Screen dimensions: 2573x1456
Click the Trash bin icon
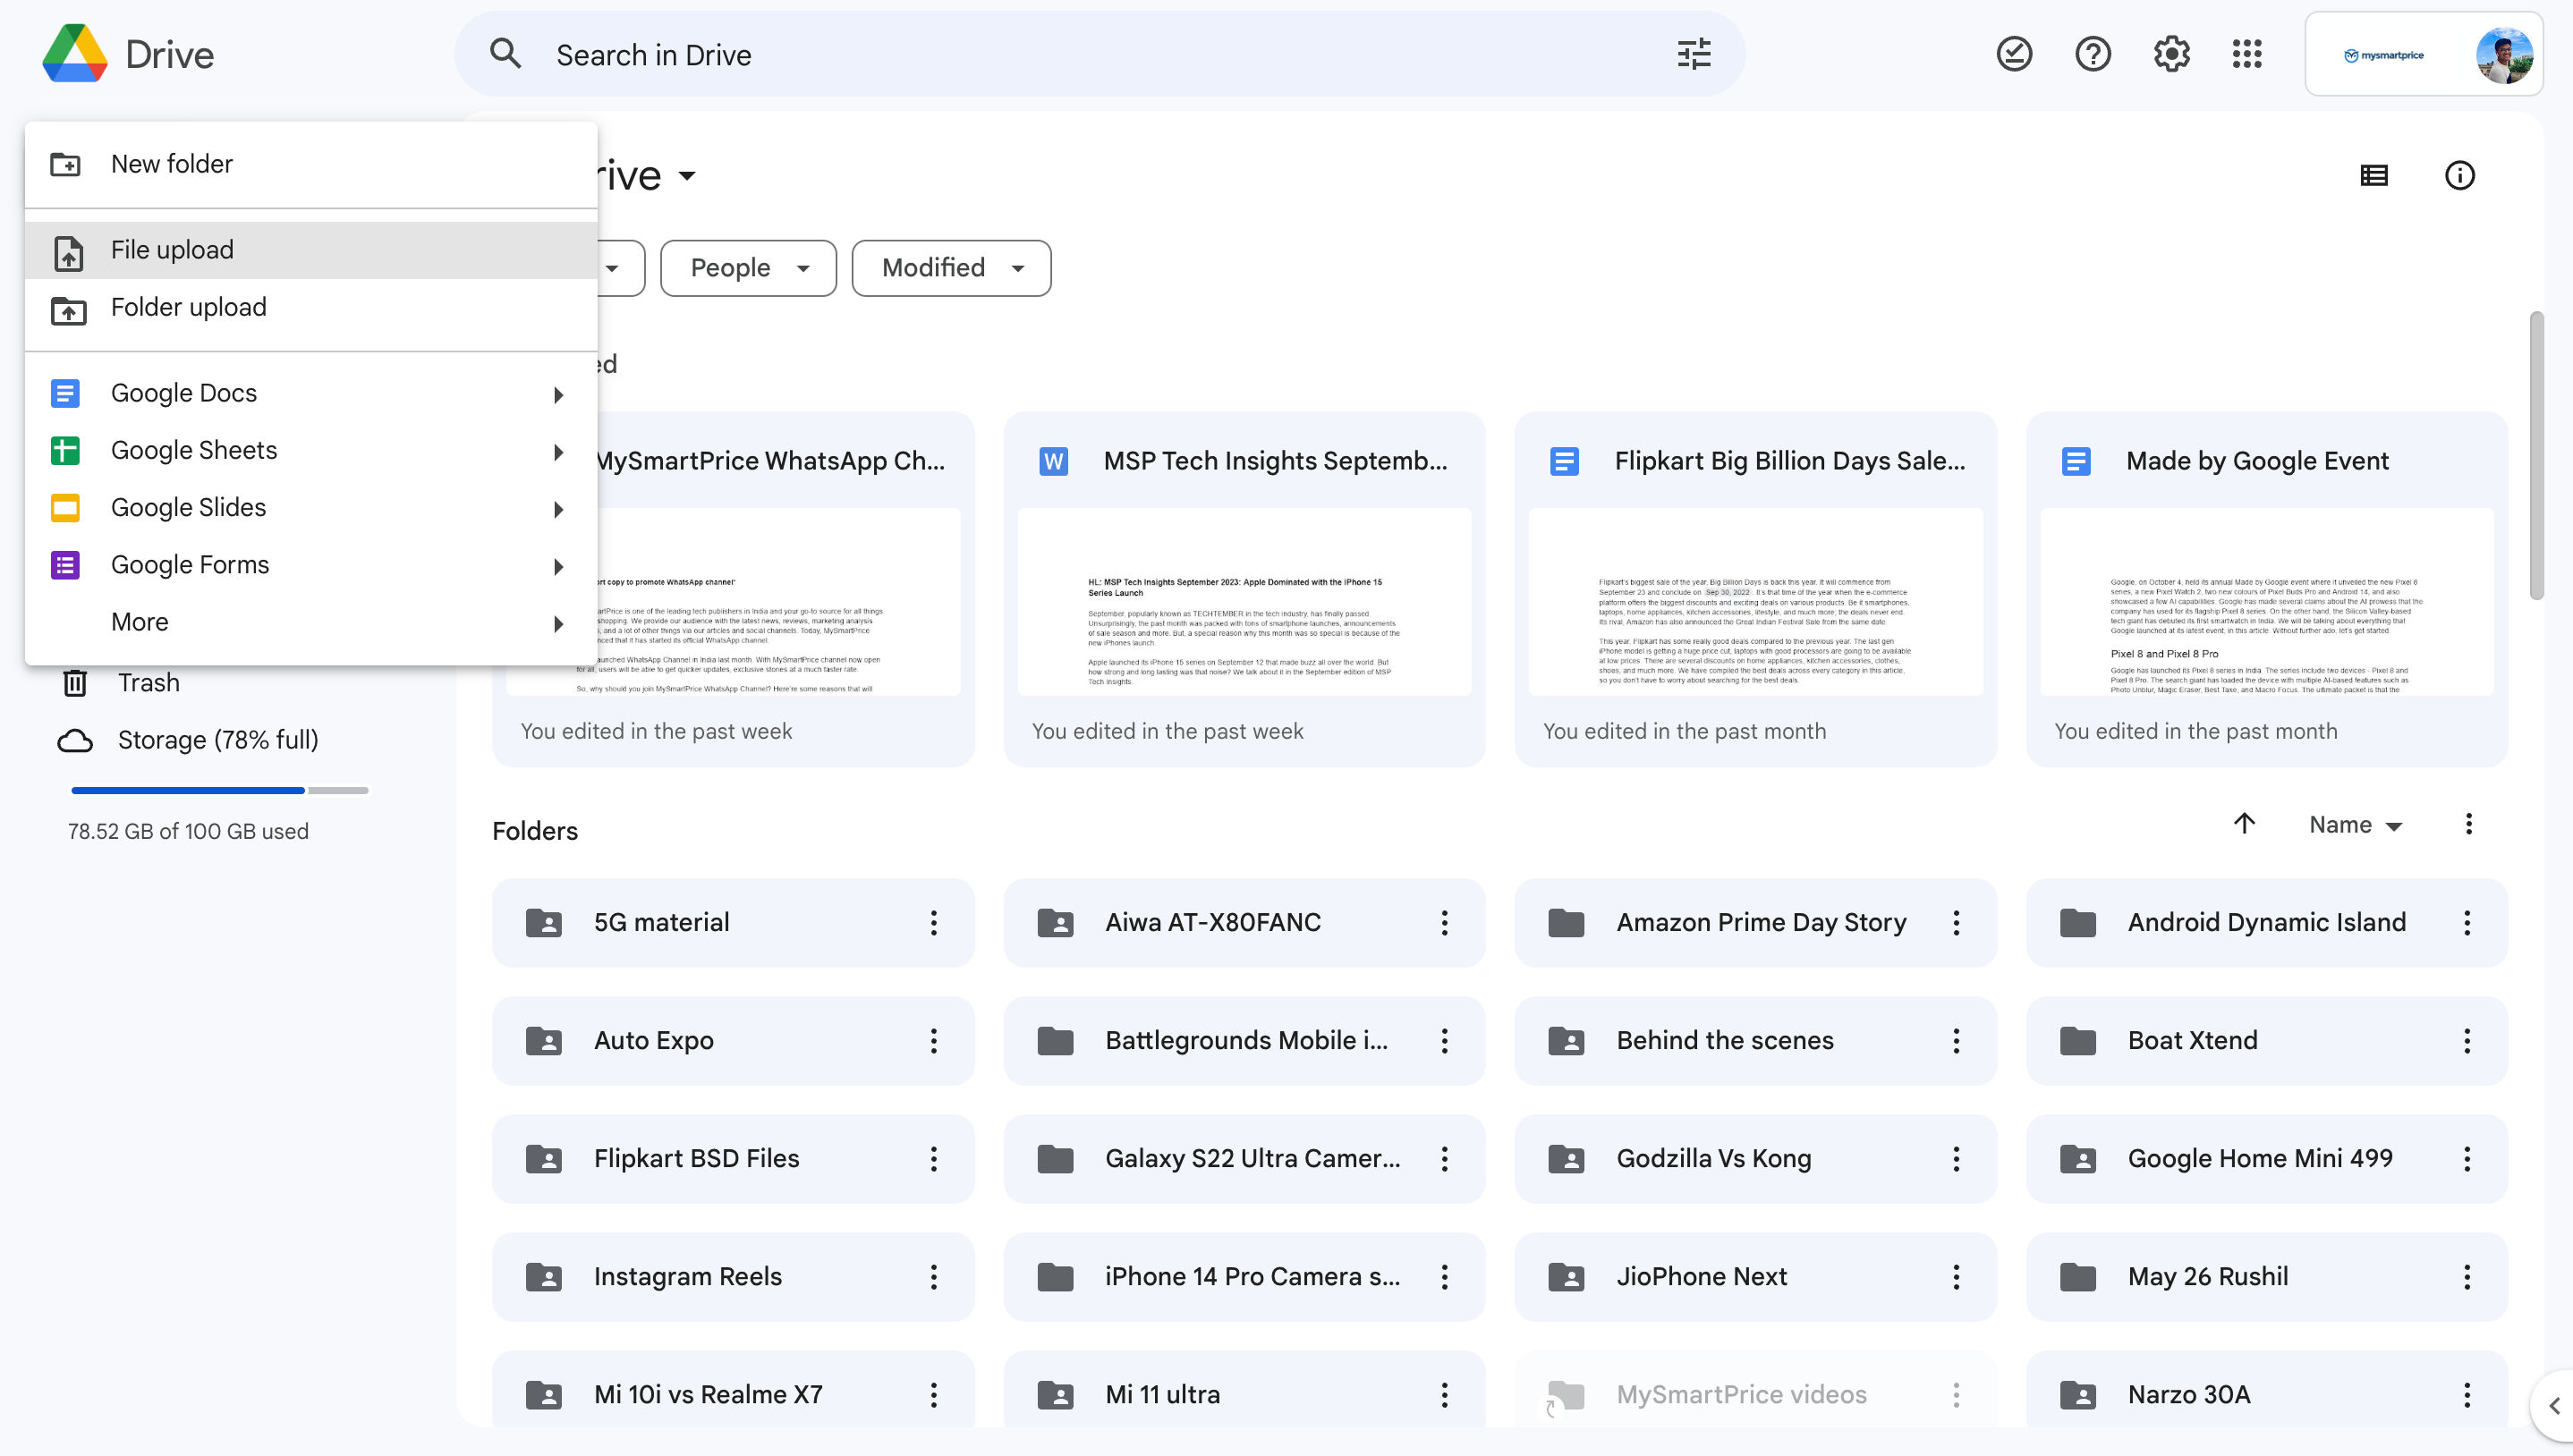(75, 683)
